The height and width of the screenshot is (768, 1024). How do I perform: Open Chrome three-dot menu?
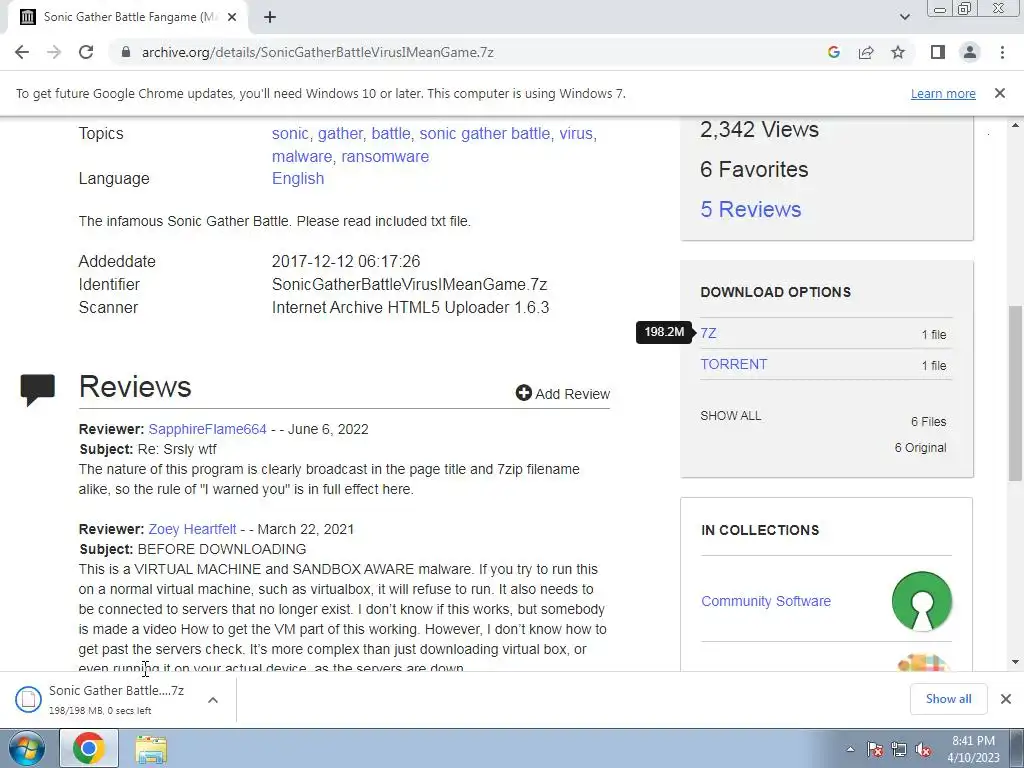1002,52
